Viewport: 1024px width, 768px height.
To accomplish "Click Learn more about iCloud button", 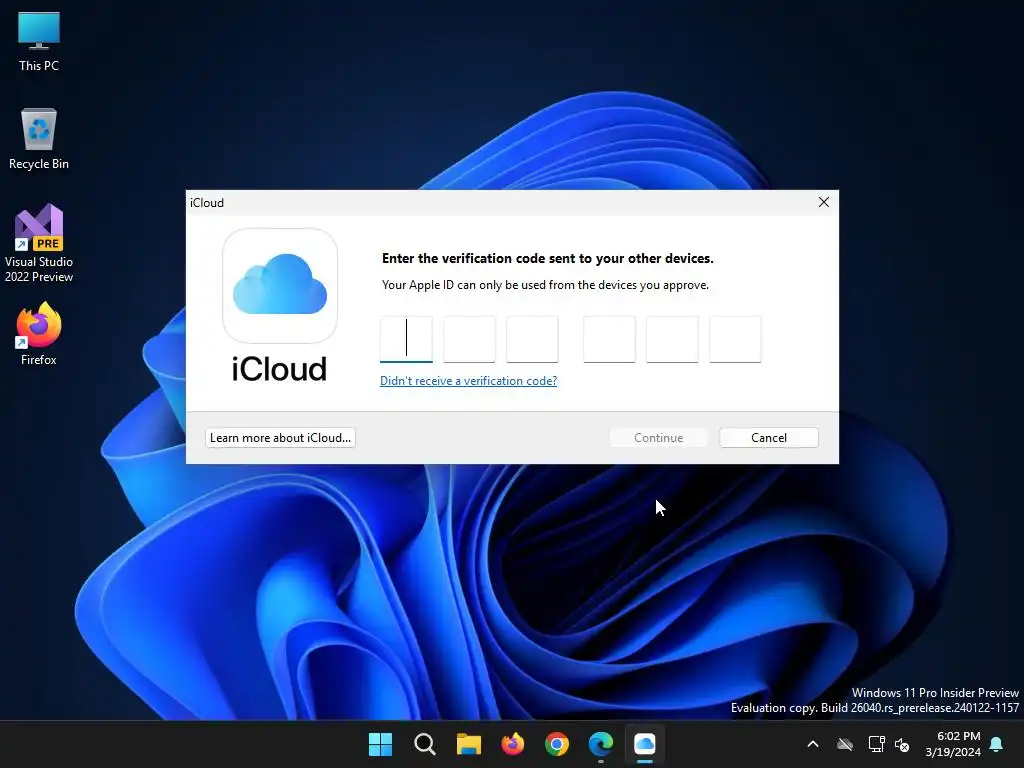I will (280, 438).
